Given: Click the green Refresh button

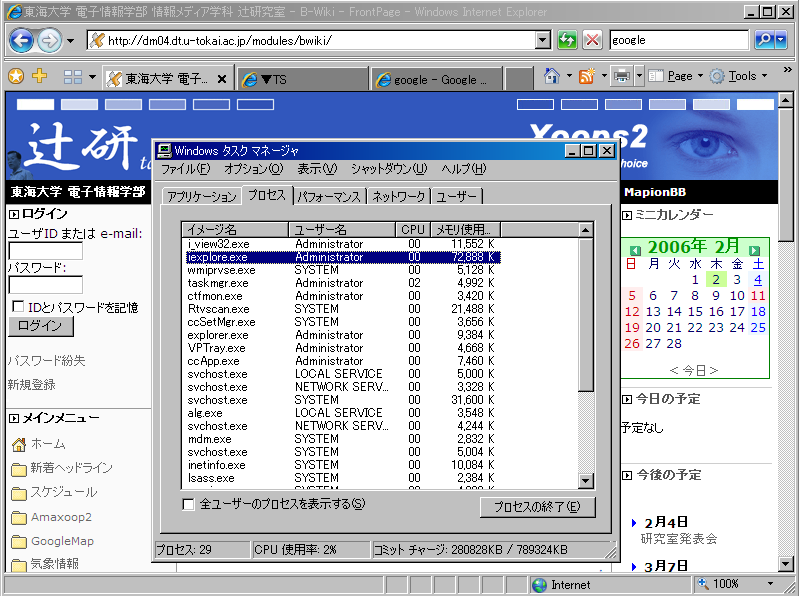Looking at the screenshot, I should point(567,40).
